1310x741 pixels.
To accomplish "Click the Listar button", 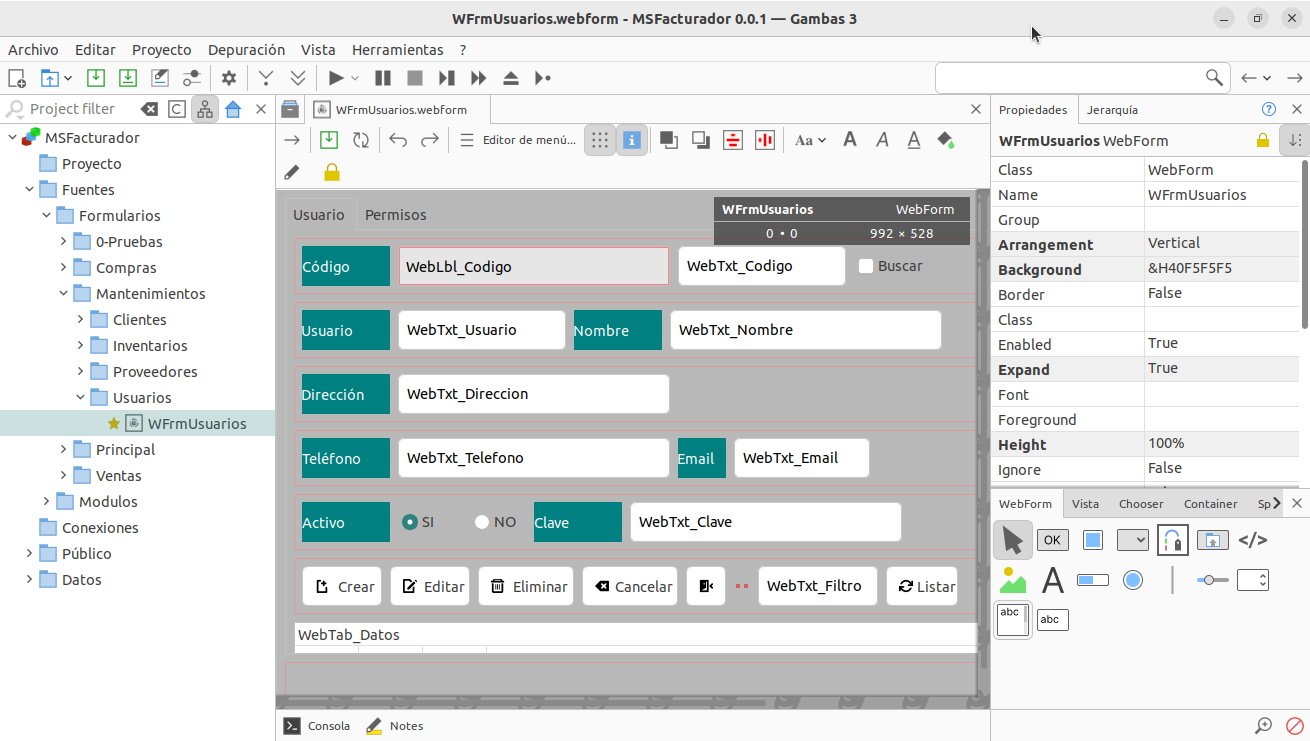I will (922, 586).
